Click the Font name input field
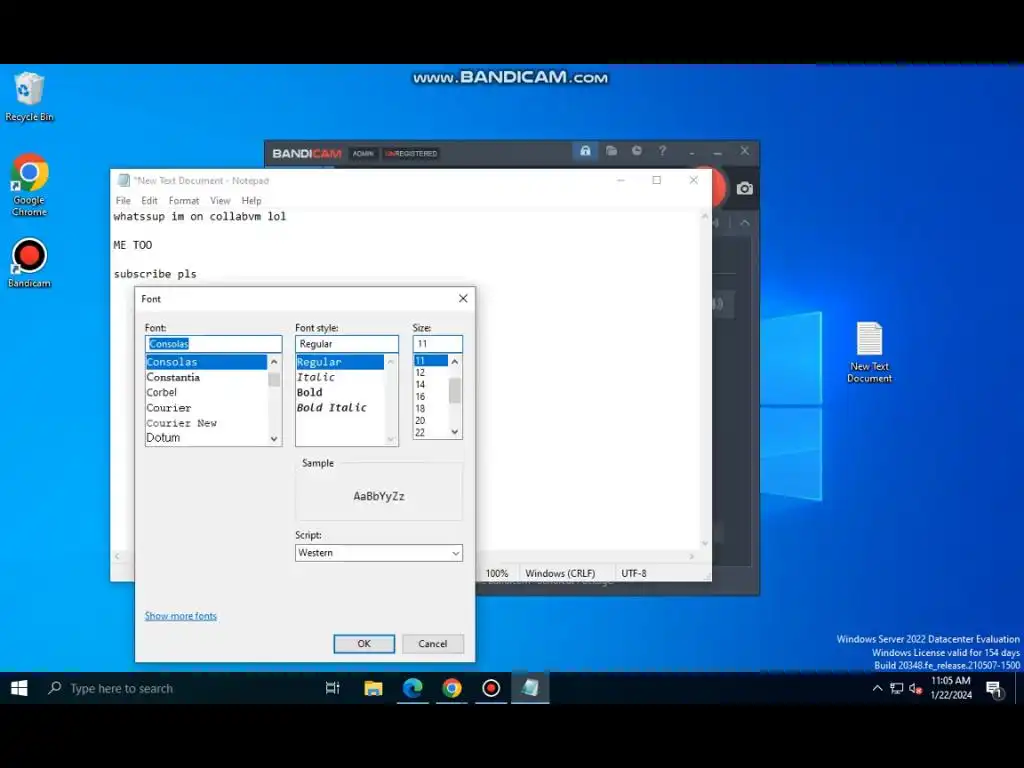 (214, 344)
